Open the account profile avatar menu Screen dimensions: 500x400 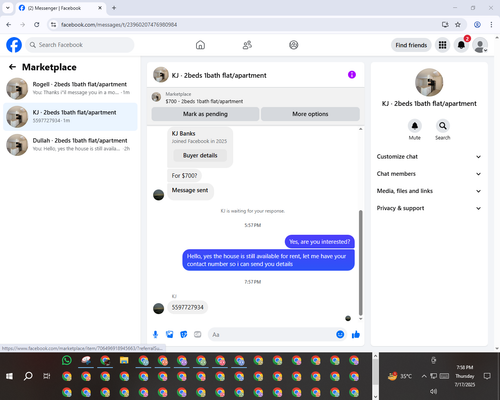coord(480,45)
